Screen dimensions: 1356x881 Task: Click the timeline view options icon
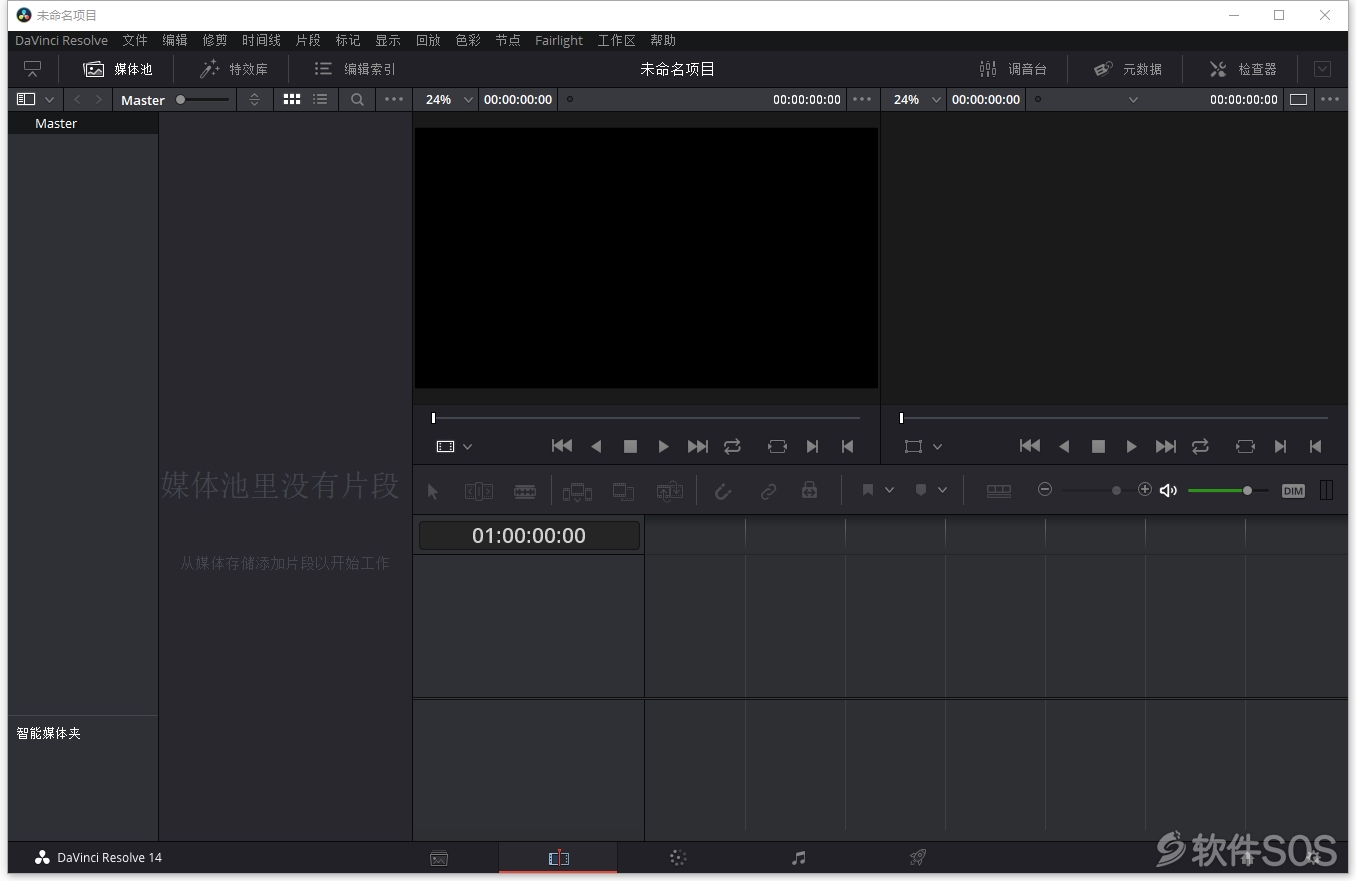tap(999, 491)
